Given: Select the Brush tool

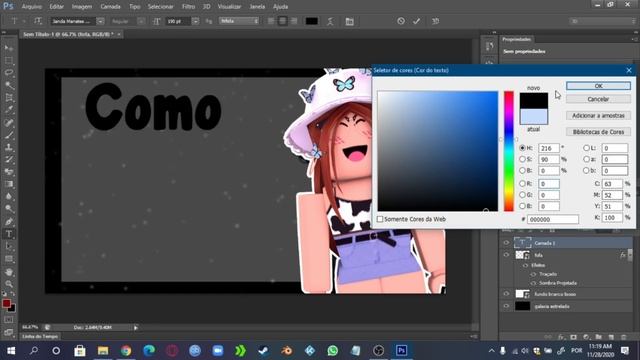Looking at the screenshot, I should coord(9,135).
